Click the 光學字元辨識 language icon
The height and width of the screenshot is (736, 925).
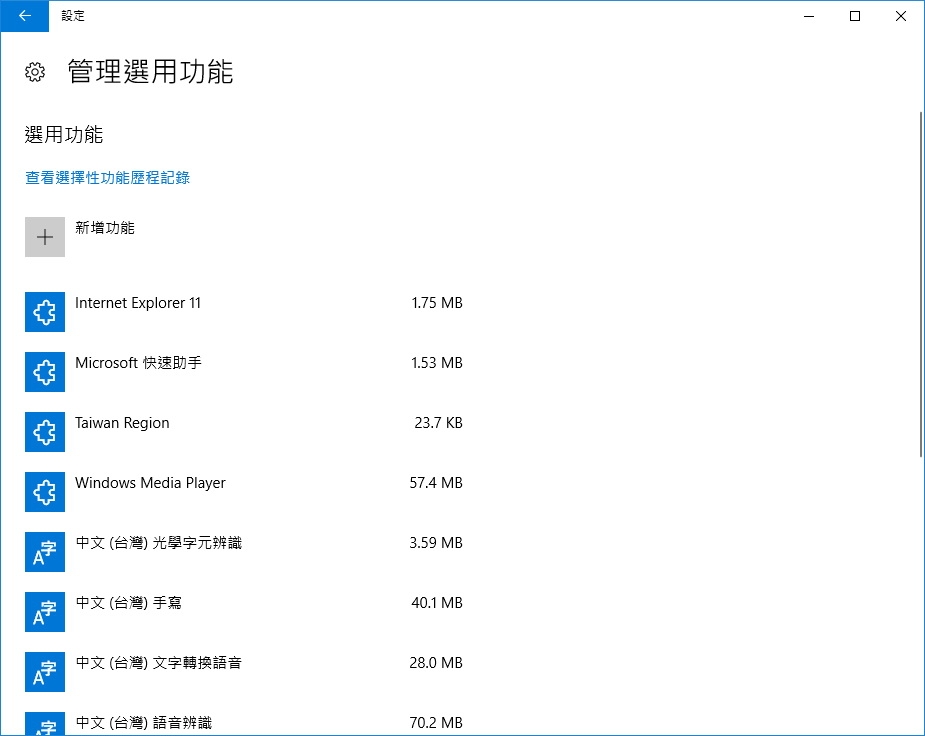[45, 552]
